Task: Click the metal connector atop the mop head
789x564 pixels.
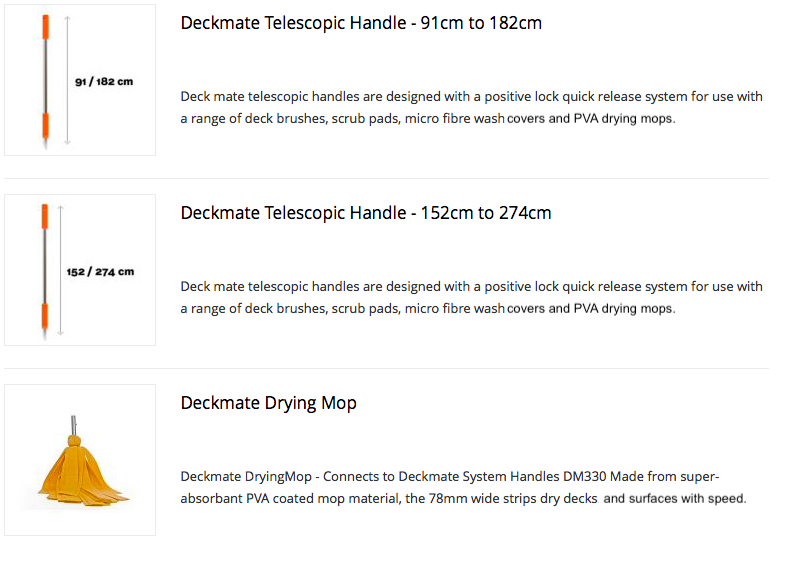Action: coord(73,426)
